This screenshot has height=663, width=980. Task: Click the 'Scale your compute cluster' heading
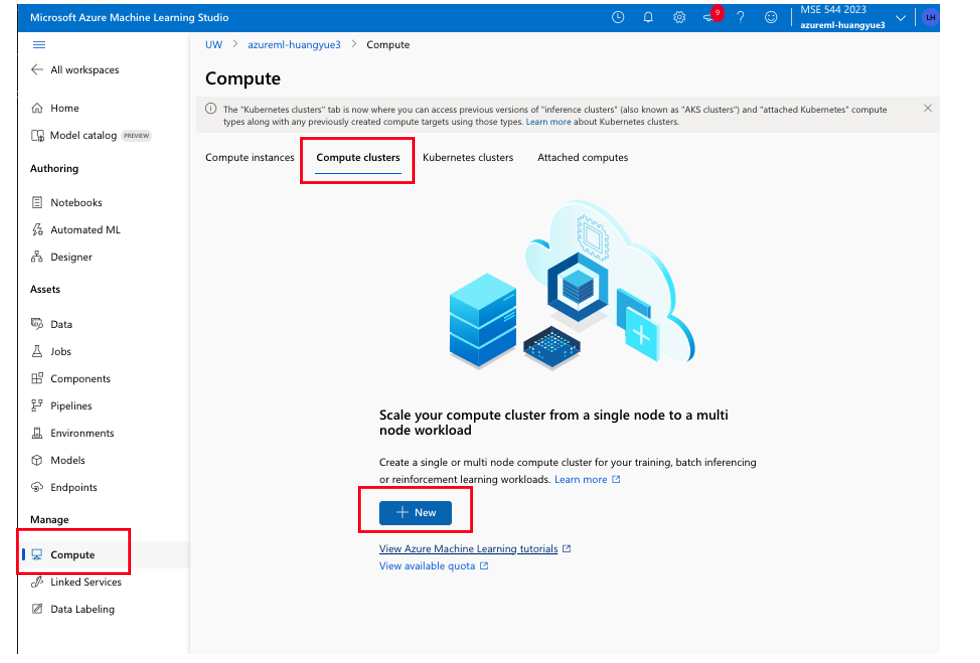click(554, 422)
